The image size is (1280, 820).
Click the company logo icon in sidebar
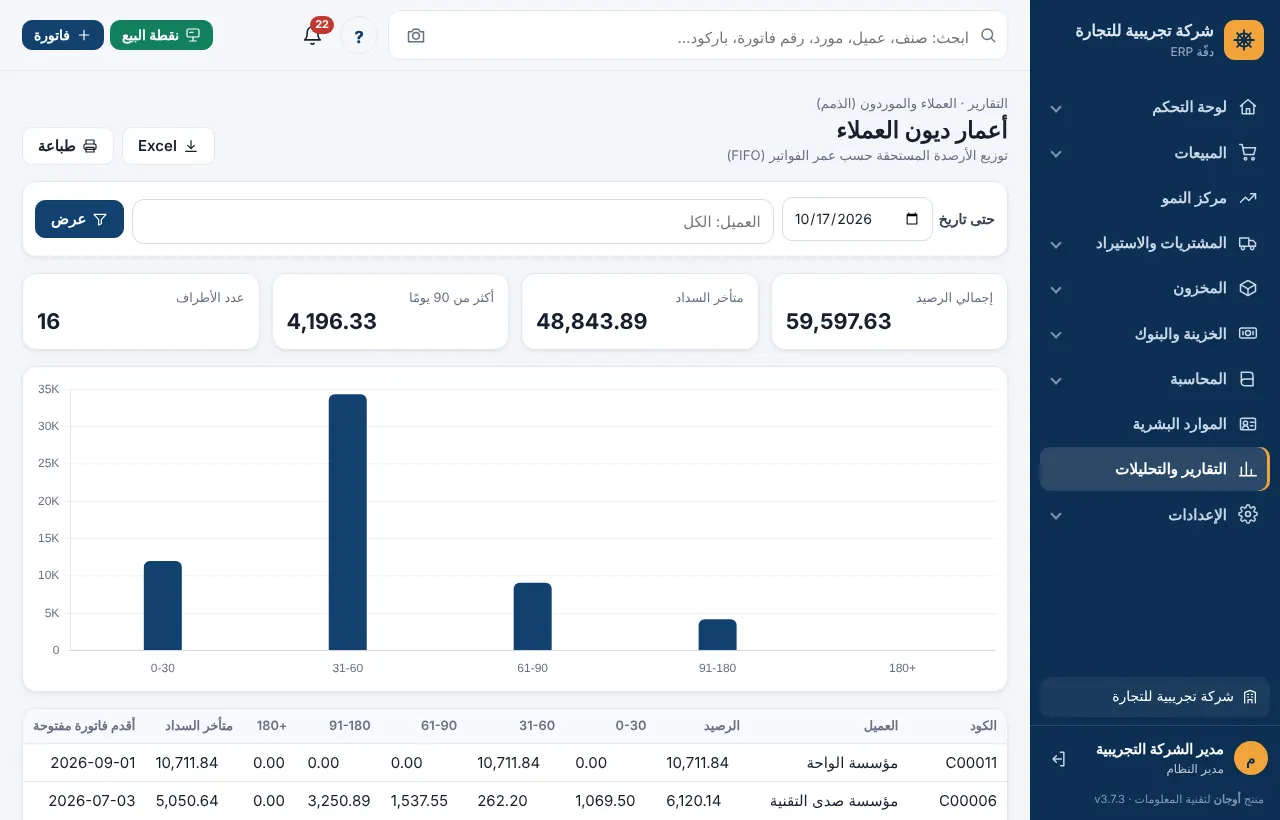tap(1244, 40)
